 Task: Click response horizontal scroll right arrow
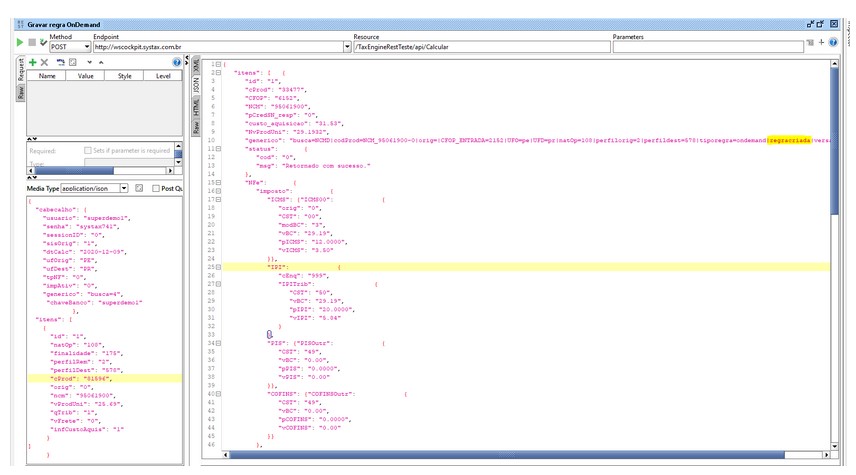point(827,455)
